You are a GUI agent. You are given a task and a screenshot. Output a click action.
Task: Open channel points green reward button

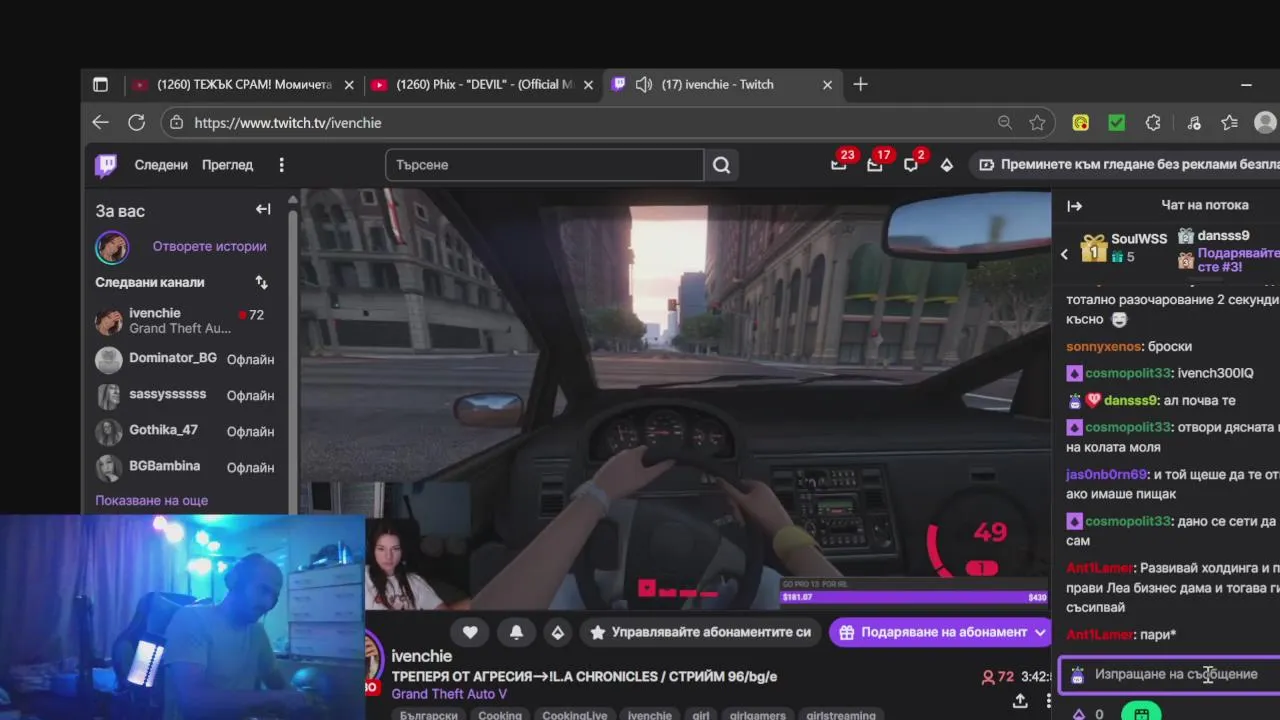tap(1141, 713)
